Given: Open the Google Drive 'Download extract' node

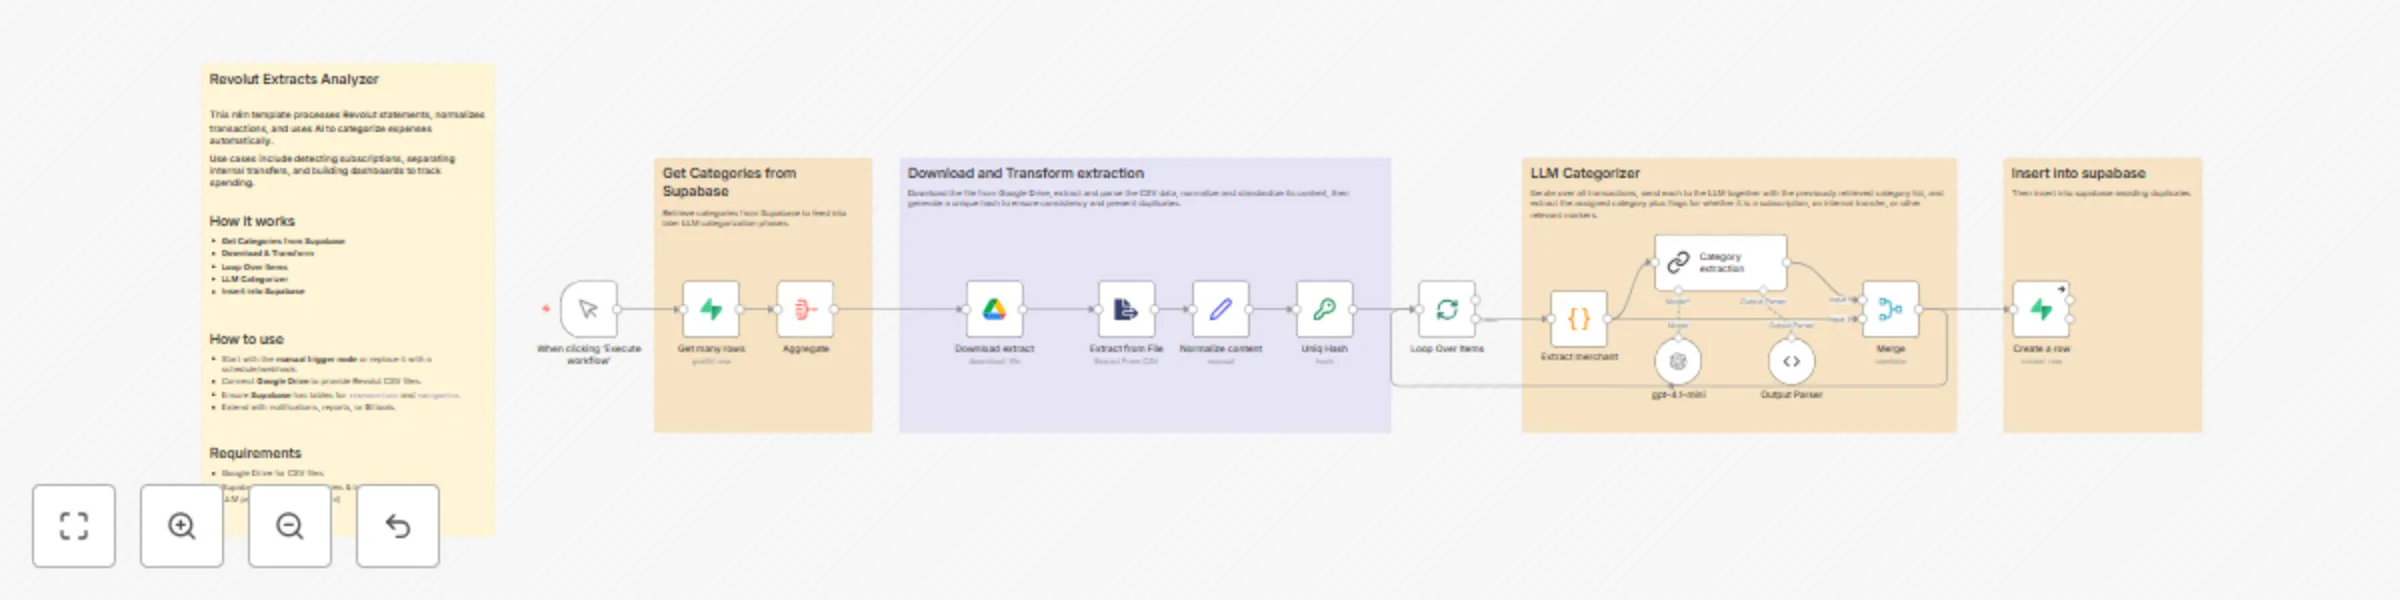Looking at the screenshot, I should click(x=994, y=309).
